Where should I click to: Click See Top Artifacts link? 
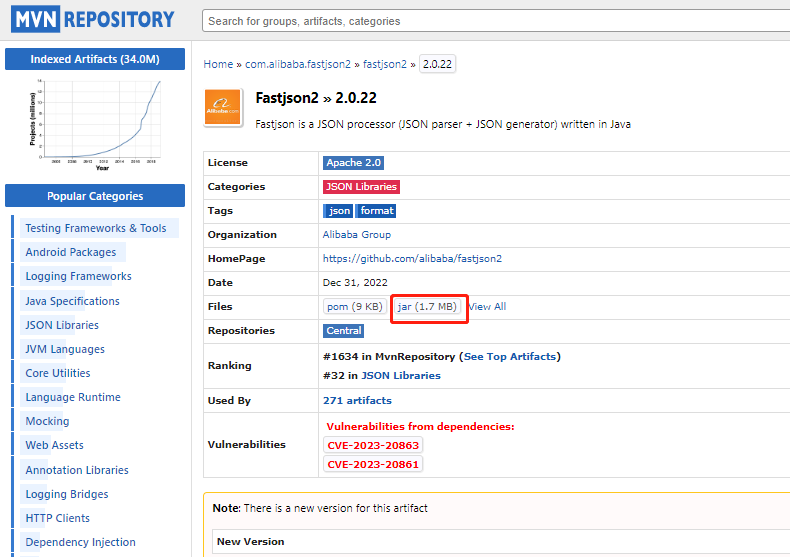(x=510, y=357)
